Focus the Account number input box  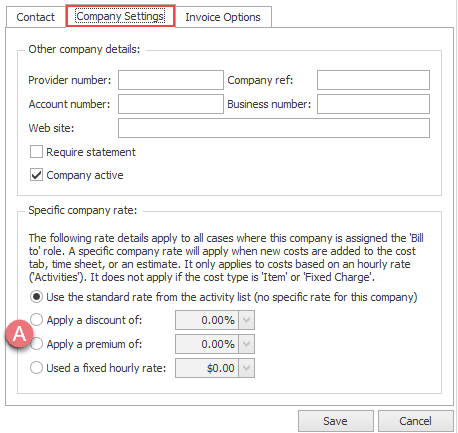[171, 104]
